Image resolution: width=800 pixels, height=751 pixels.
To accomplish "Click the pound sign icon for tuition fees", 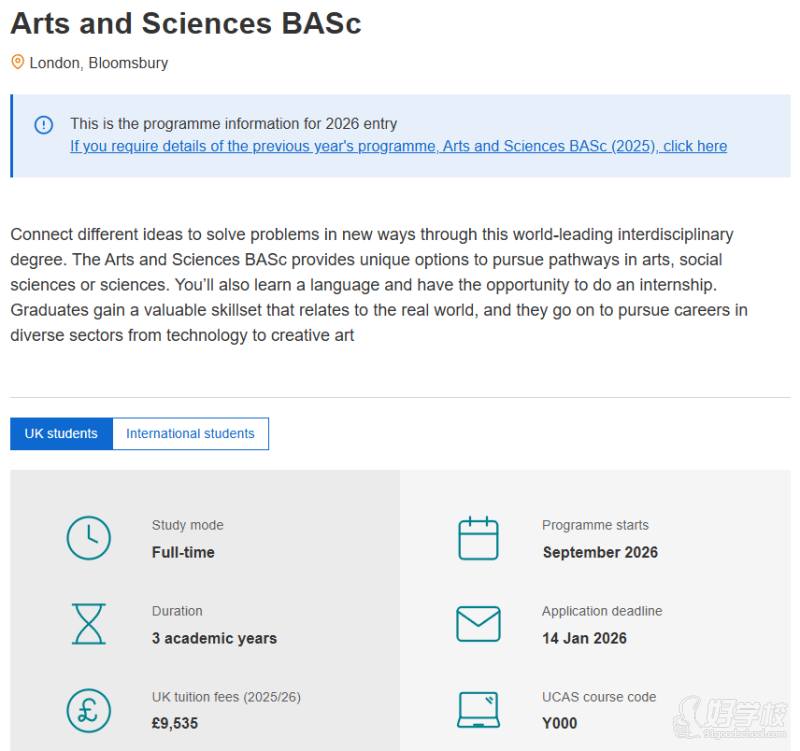I will coord(89,710).
